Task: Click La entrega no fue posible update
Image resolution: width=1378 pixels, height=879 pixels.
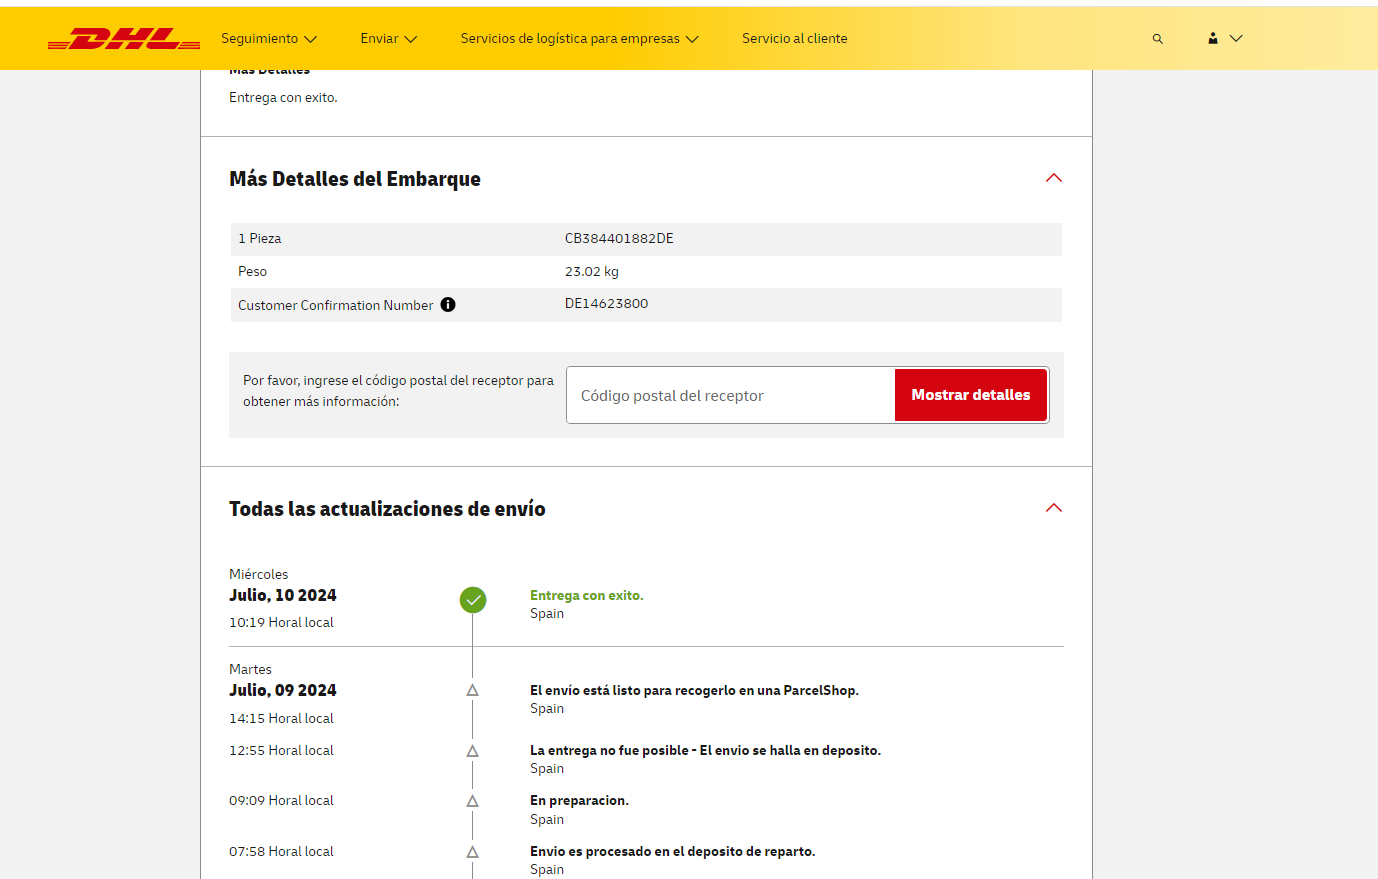Action: click(x=705, y=751)
